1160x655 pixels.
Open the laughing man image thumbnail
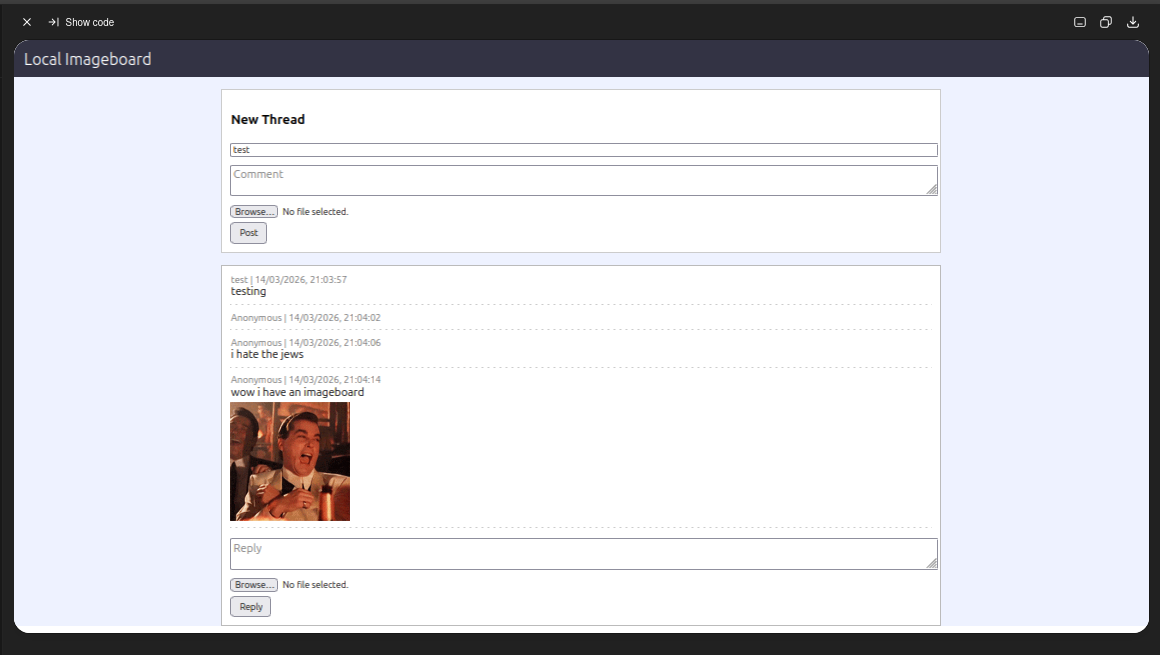point(290,462)
